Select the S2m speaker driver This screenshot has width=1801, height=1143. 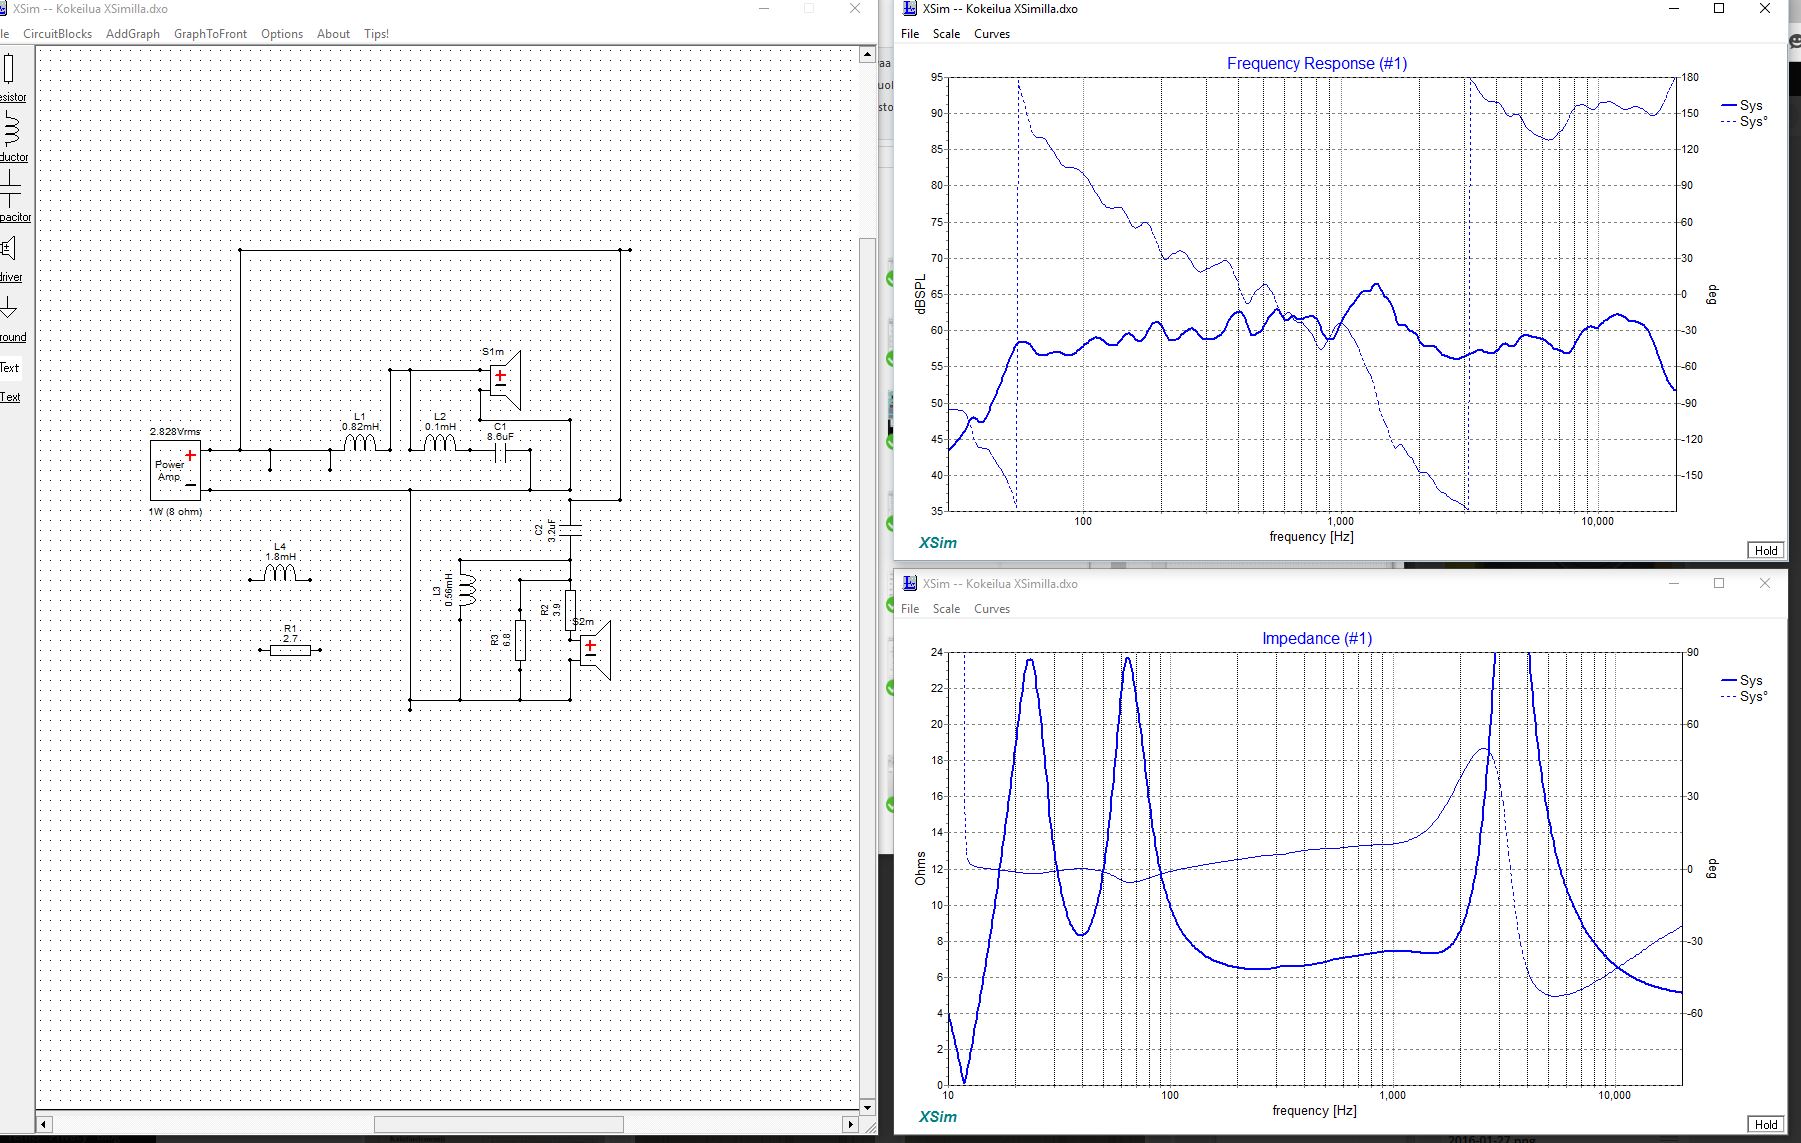[594, 650]
